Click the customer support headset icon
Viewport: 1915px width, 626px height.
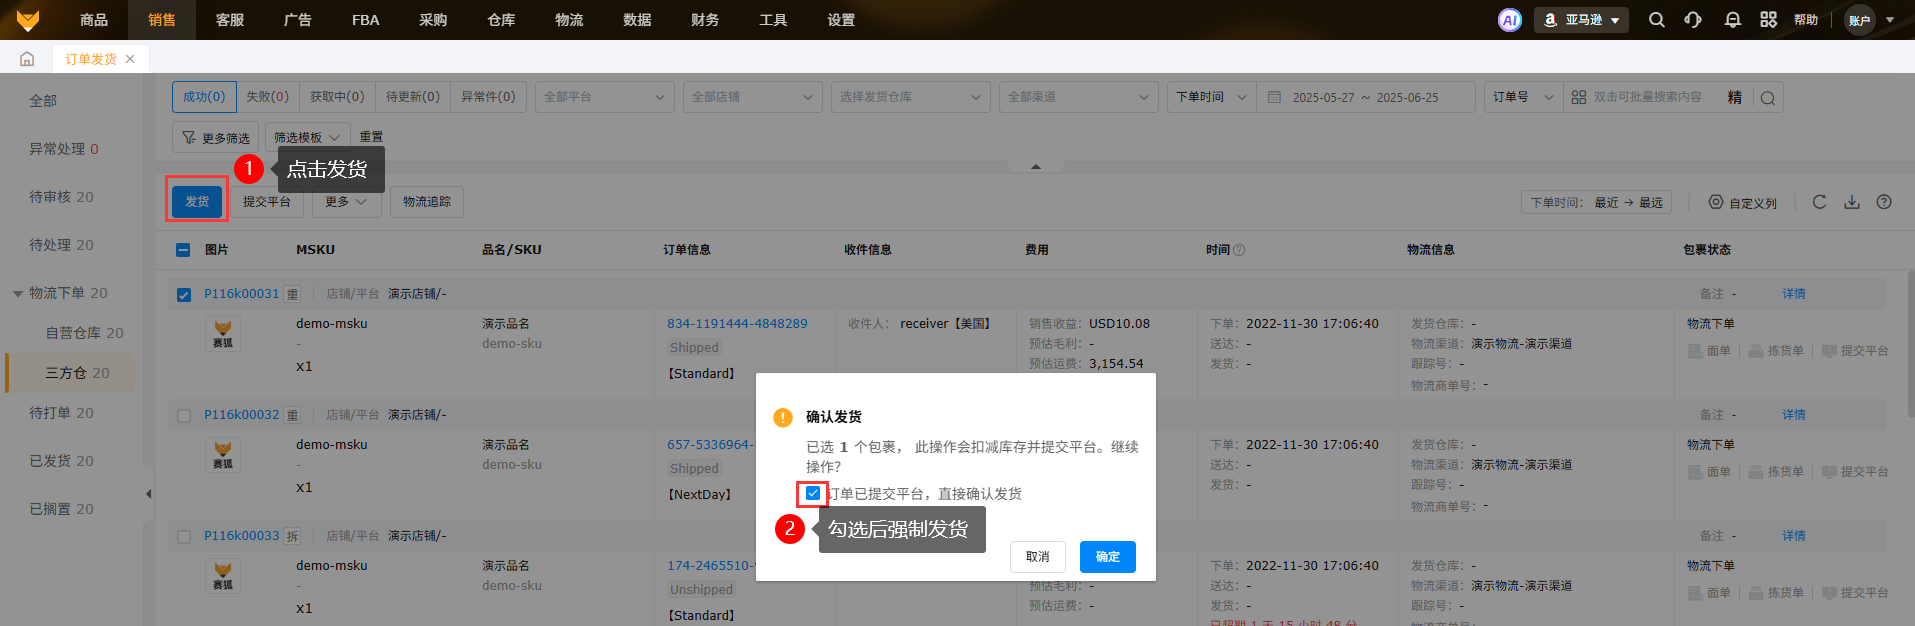(1693, 20)
